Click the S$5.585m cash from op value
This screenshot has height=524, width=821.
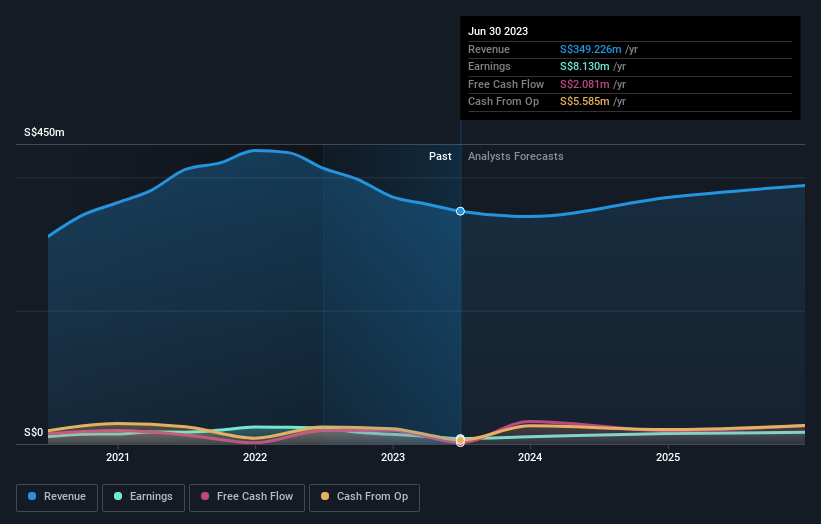(x=585, y=102)
